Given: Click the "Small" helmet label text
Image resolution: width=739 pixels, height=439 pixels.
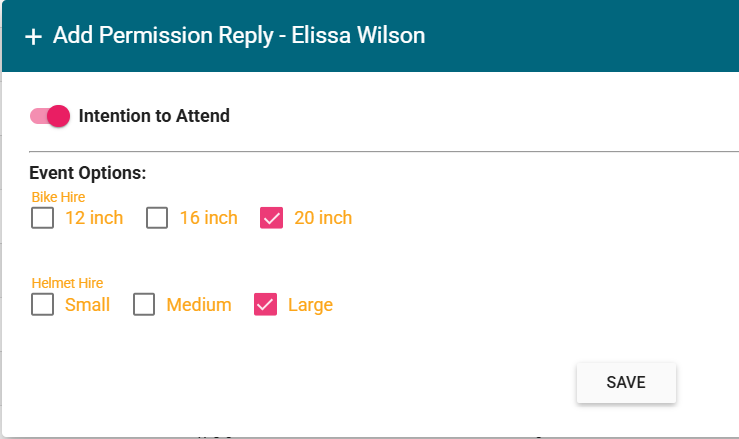Looking at the screenshot, I should pyautogui.click(x=87, y=305).
